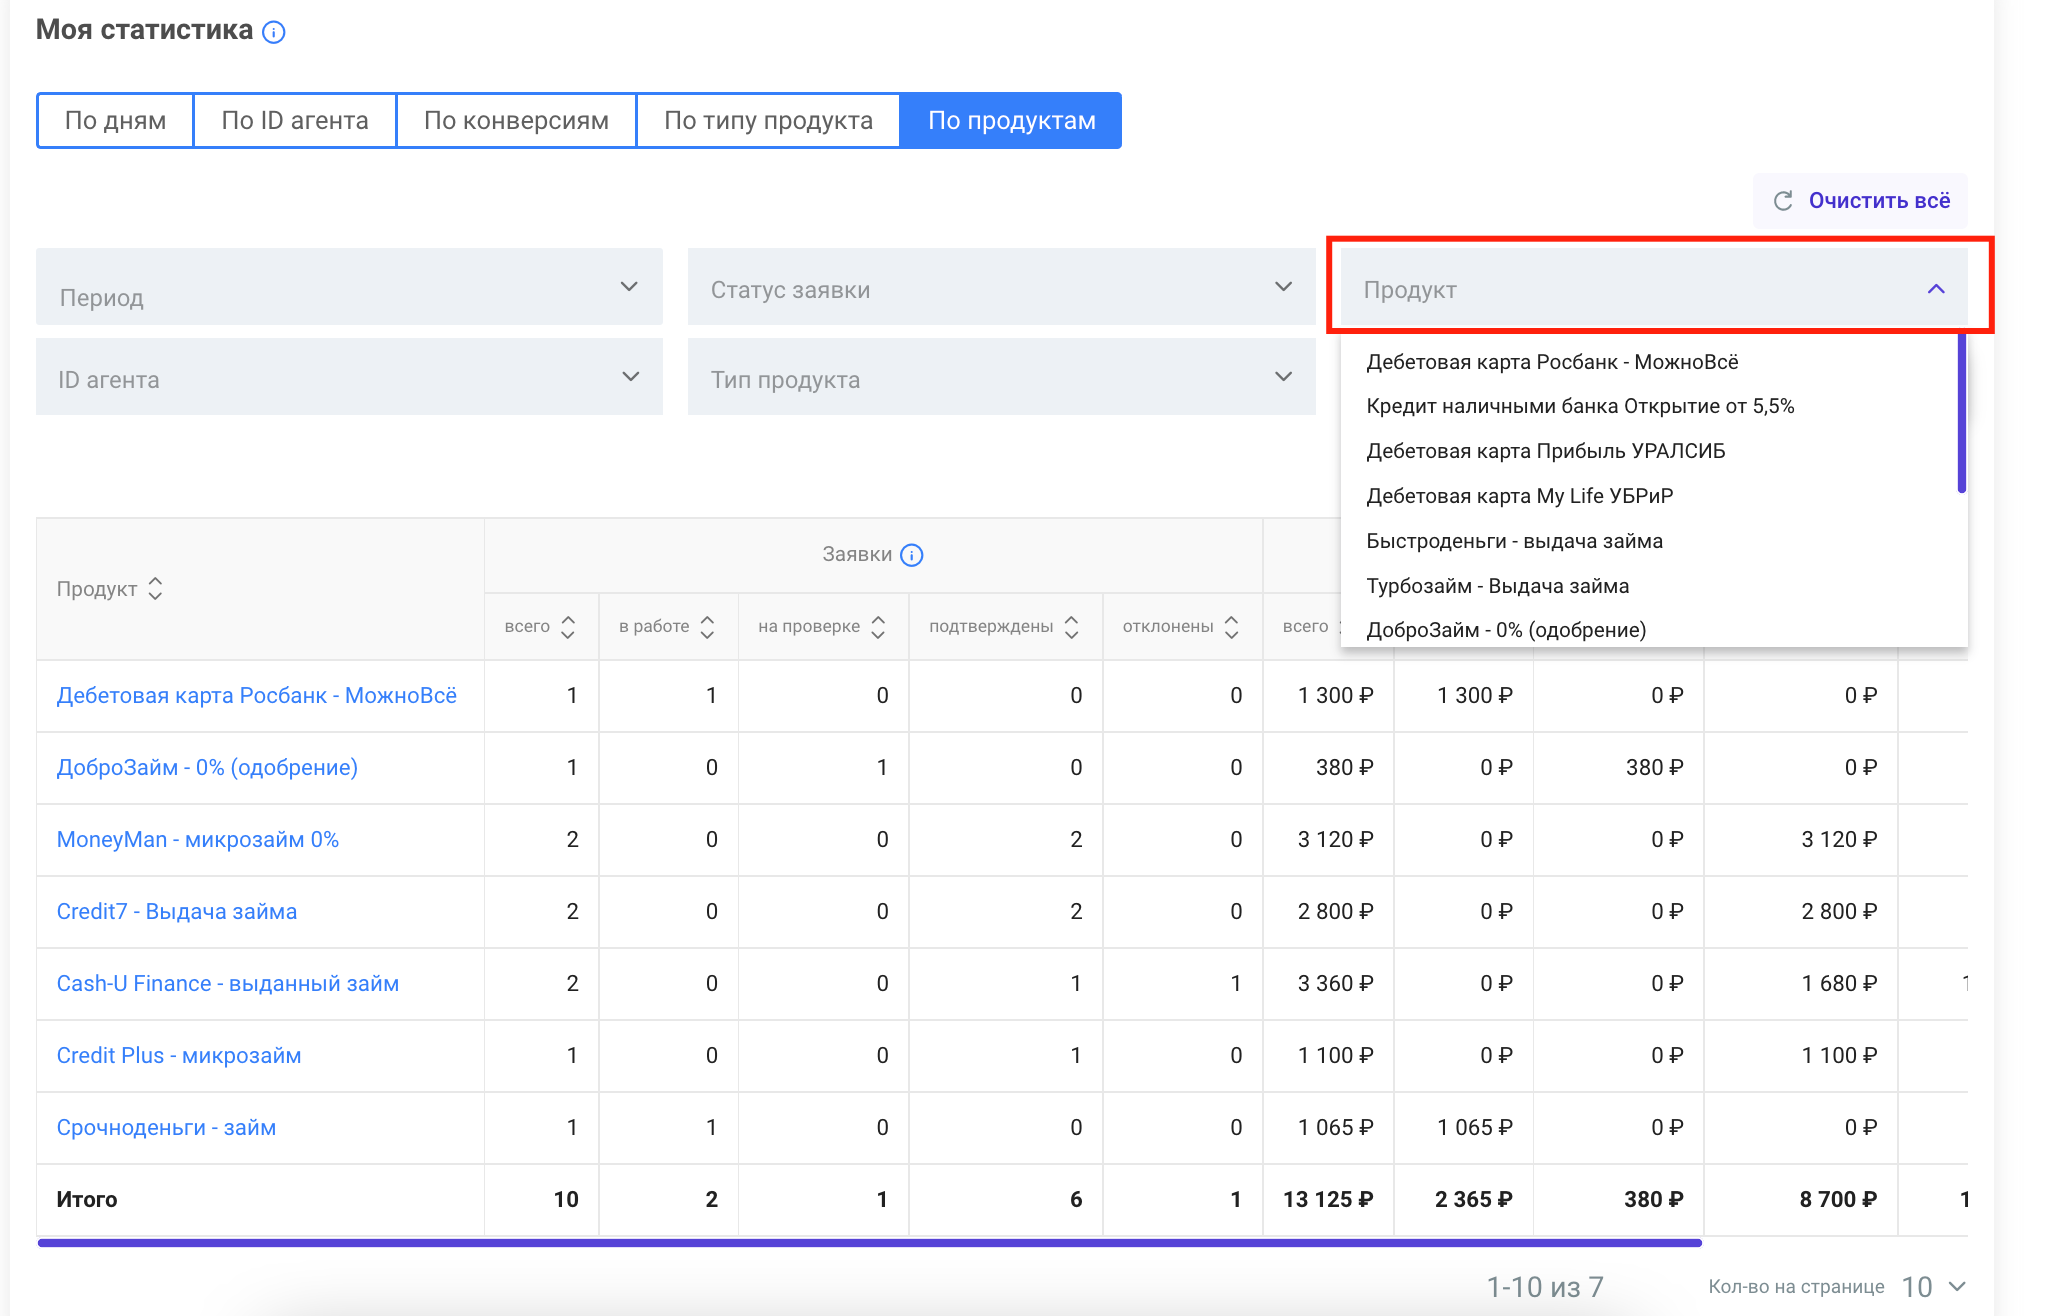Pick Быстроденьги - выдача займа option
The height and width of the screenshot is (1316, 2058).
click(1515, 541)
